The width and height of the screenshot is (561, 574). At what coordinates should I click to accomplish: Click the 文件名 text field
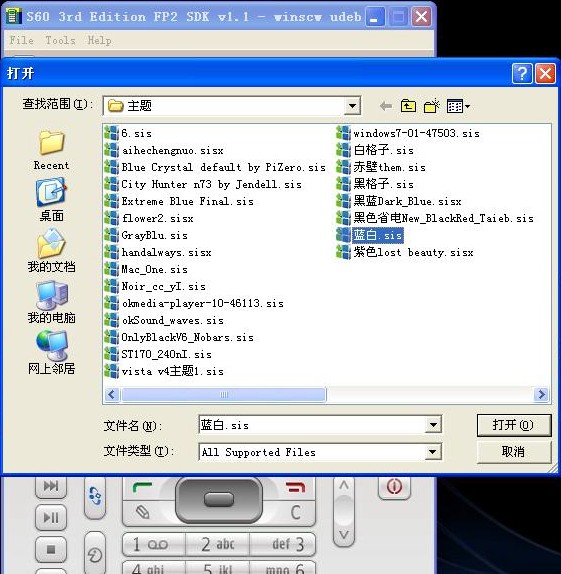[312, 425]
